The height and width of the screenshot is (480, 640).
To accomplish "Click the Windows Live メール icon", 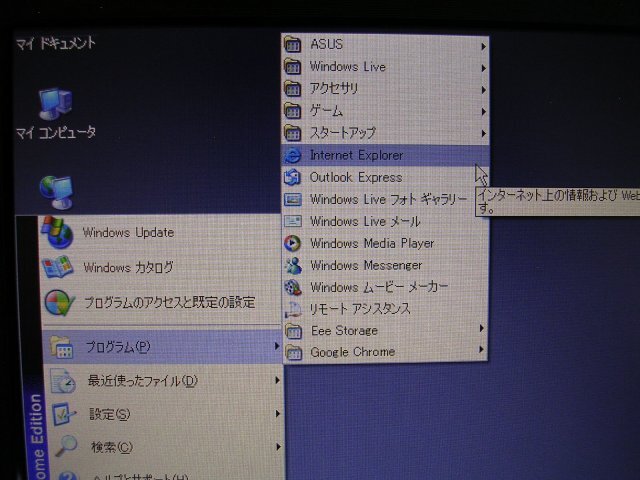I will (293, 221).
